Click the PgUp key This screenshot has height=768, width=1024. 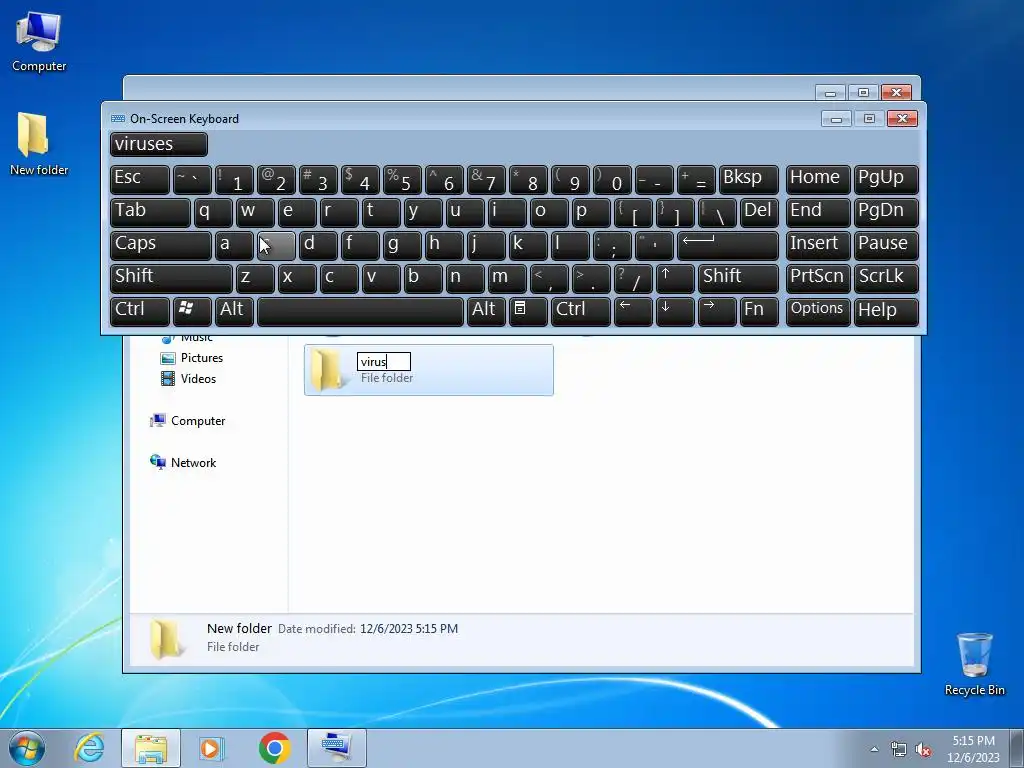click(x=886, y=180)
